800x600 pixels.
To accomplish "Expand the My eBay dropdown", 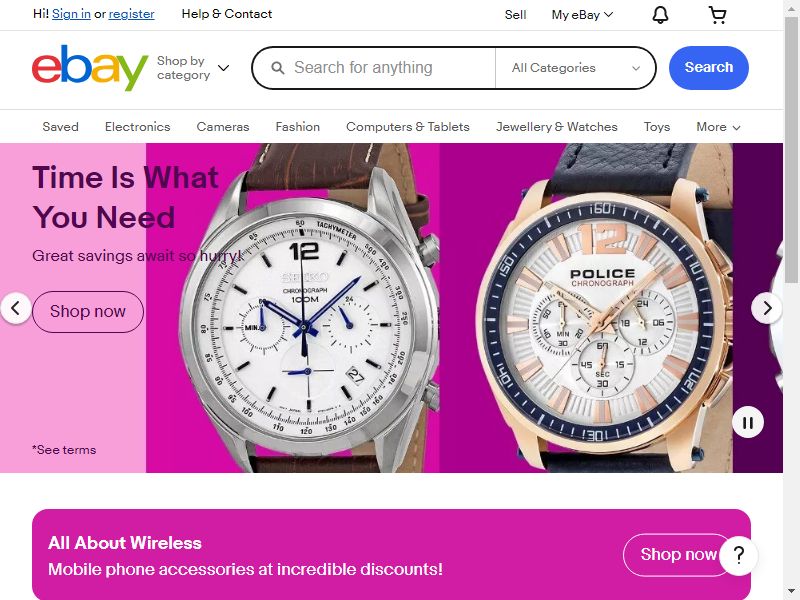I will (582, 15).
